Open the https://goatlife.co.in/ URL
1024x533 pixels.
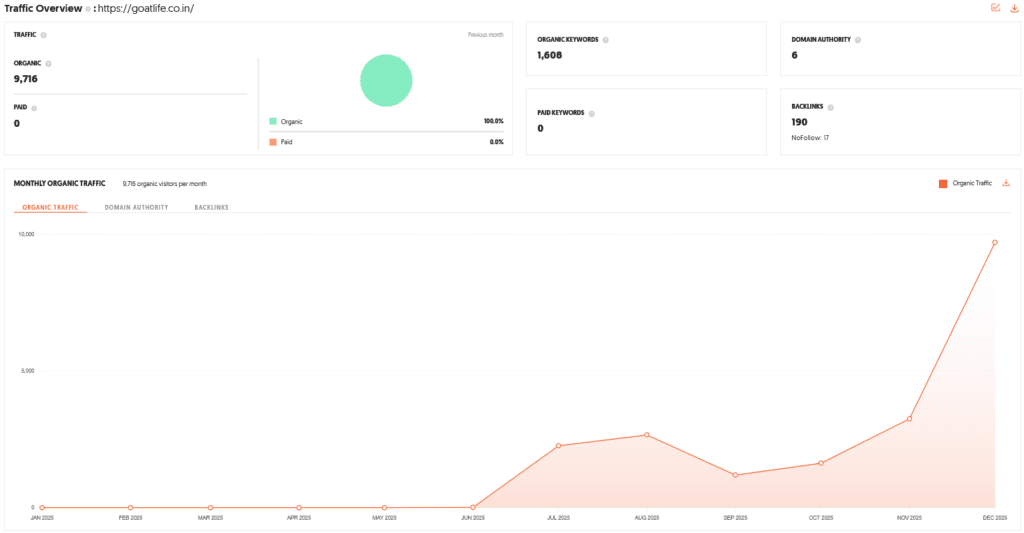146,8
